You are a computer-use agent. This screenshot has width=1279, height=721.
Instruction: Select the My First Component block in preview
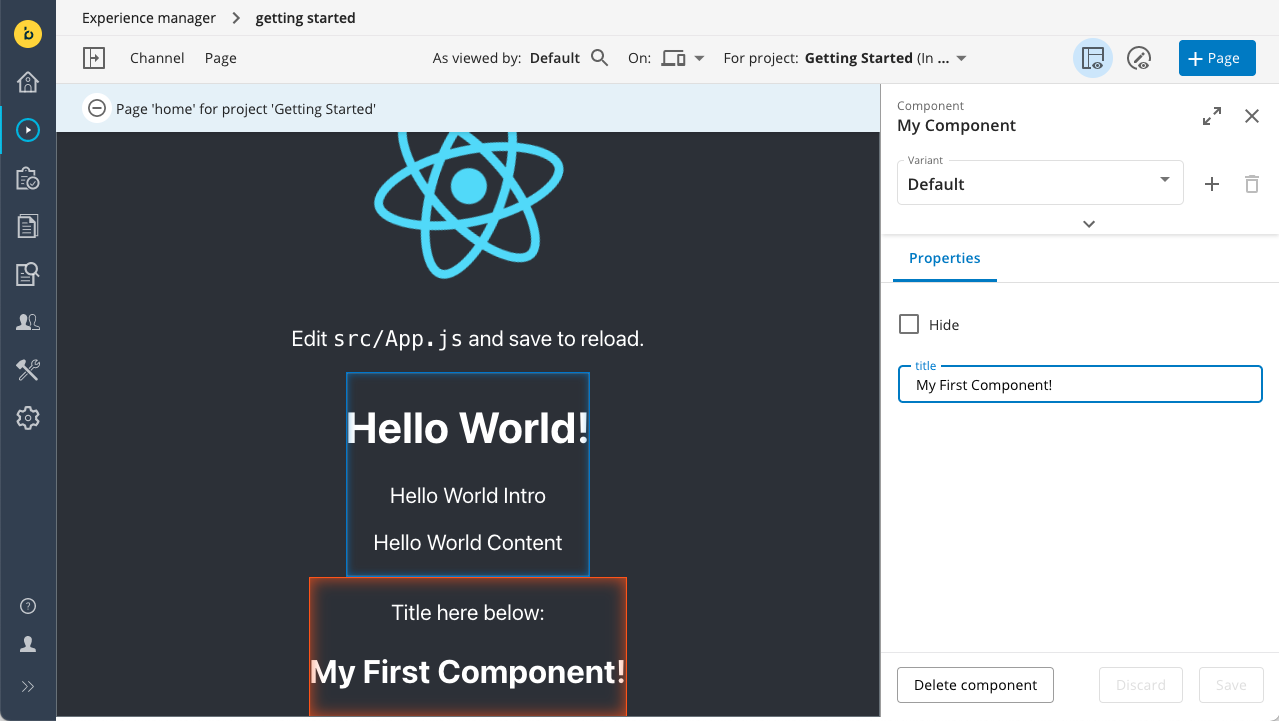click(x=468, y=646)
